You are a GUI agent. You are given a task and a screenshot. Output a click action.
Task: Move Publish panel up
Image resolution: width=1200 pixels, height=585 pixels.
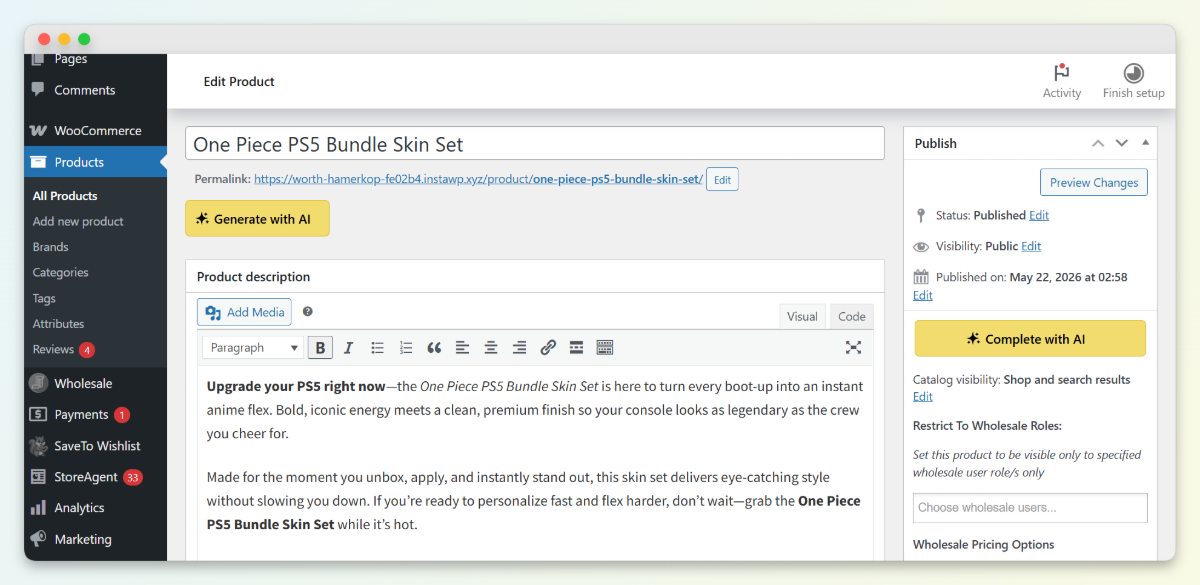click(1098, 143)
